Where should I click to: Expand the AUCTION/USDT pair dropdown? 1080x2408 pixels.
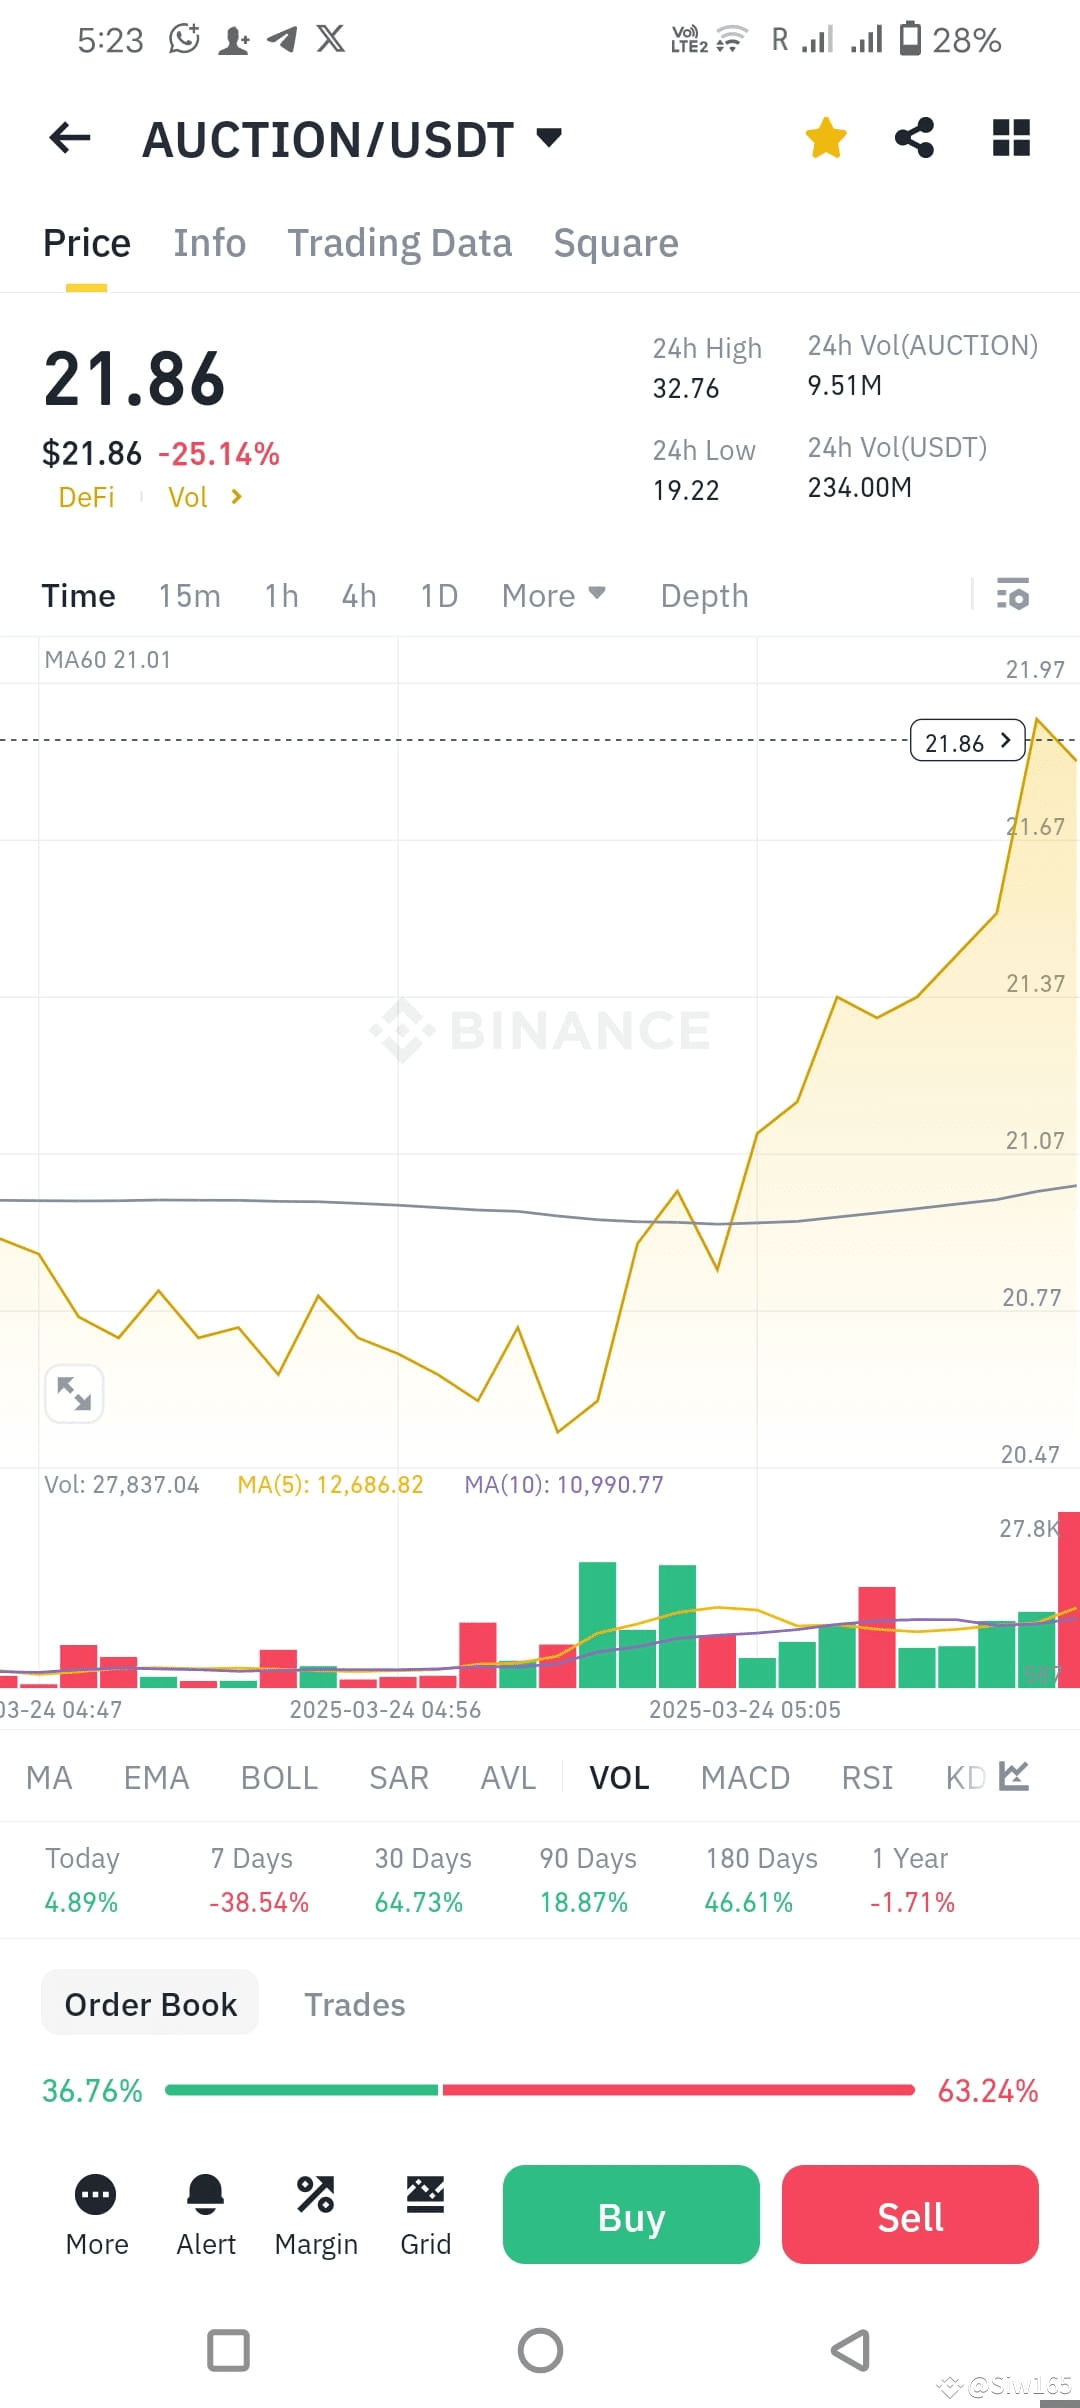pos(549,137)
